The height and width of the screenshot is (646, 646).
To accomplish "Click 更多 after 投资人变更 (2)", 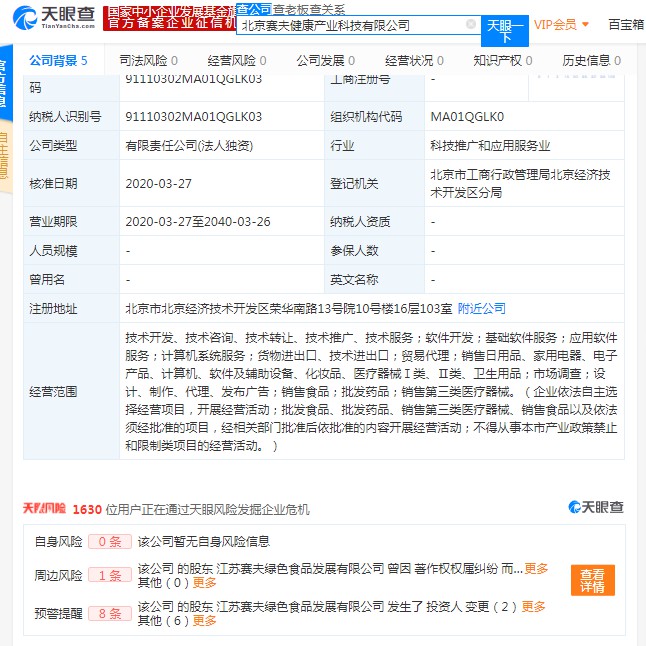I will coord(533,606).
